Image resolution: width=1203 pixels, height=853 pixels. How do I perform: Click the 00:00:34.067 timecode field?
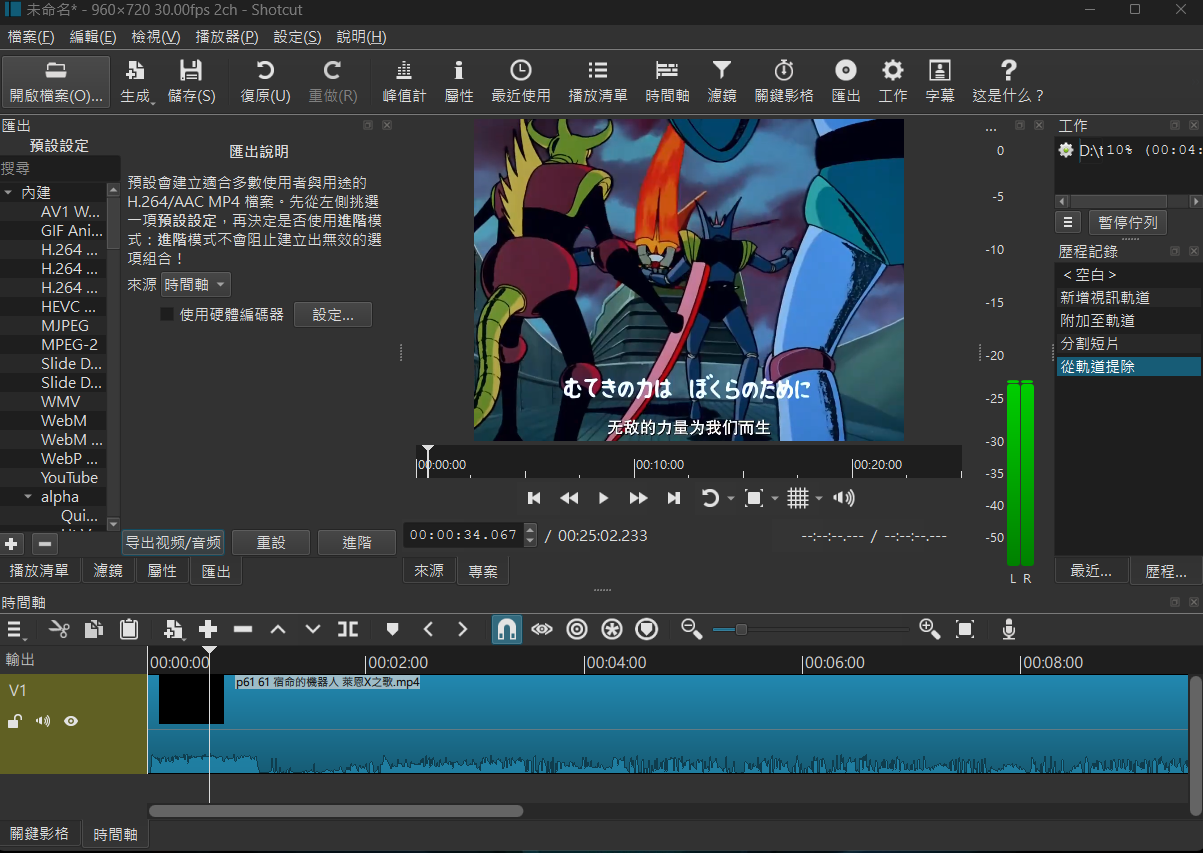click(463, 535)
